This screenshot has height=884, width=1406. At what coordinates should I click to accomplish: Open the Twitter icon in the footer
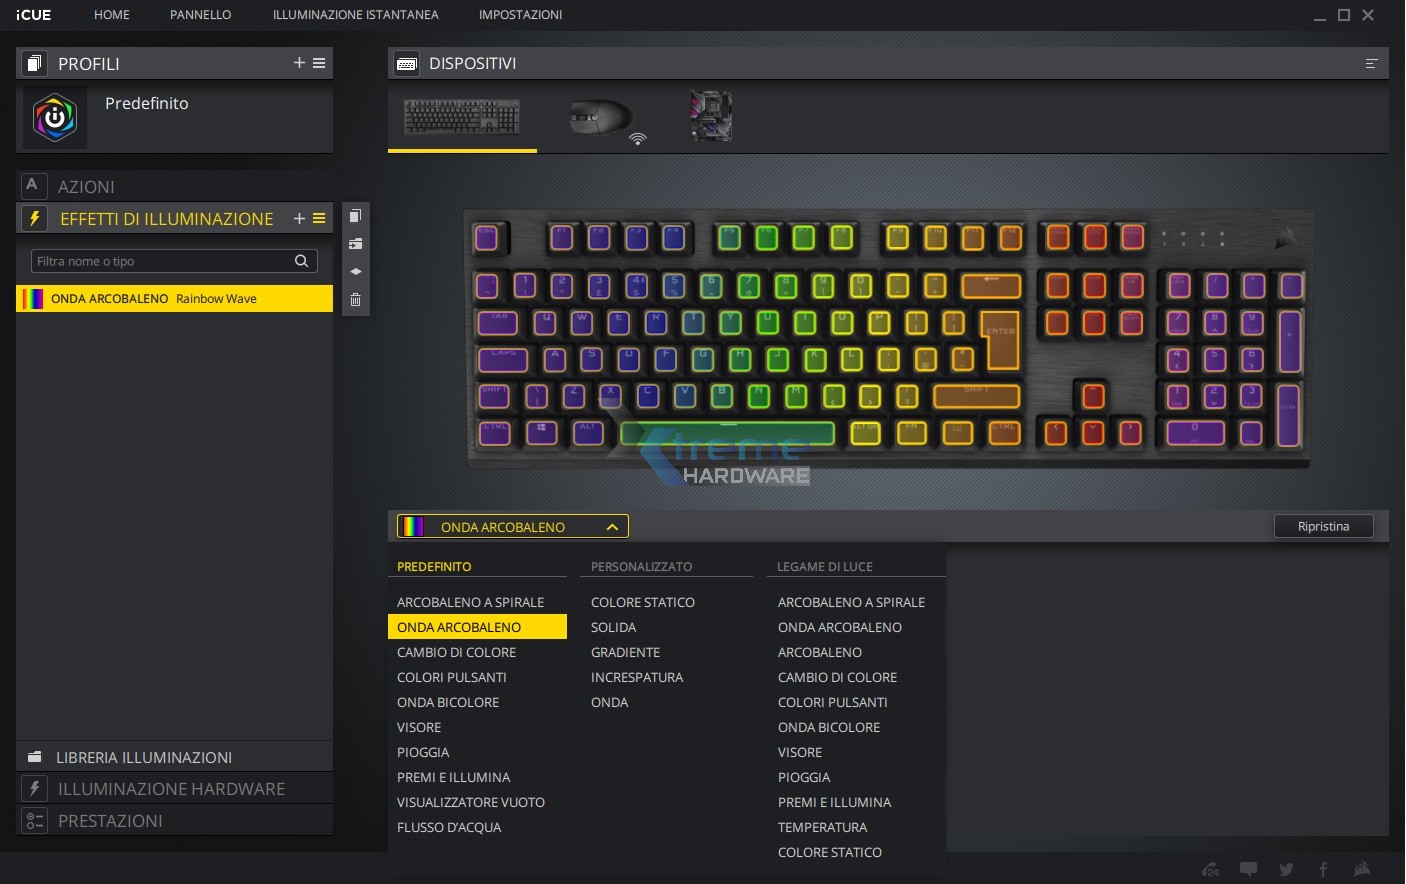coord(1286,869)
